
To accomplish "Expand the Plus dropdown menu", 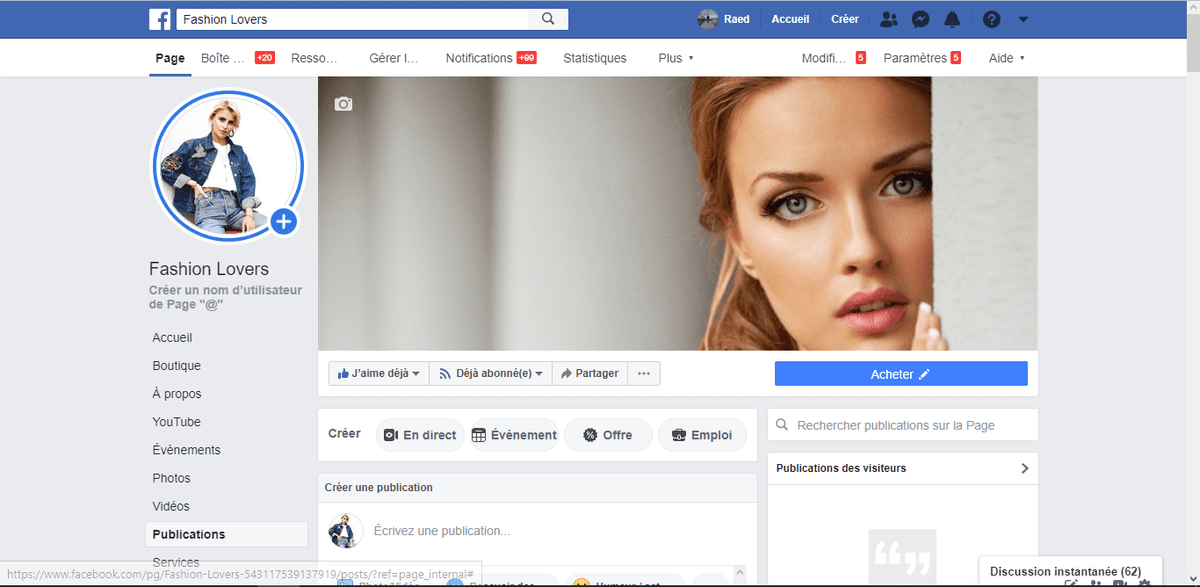I will [675, 58].
